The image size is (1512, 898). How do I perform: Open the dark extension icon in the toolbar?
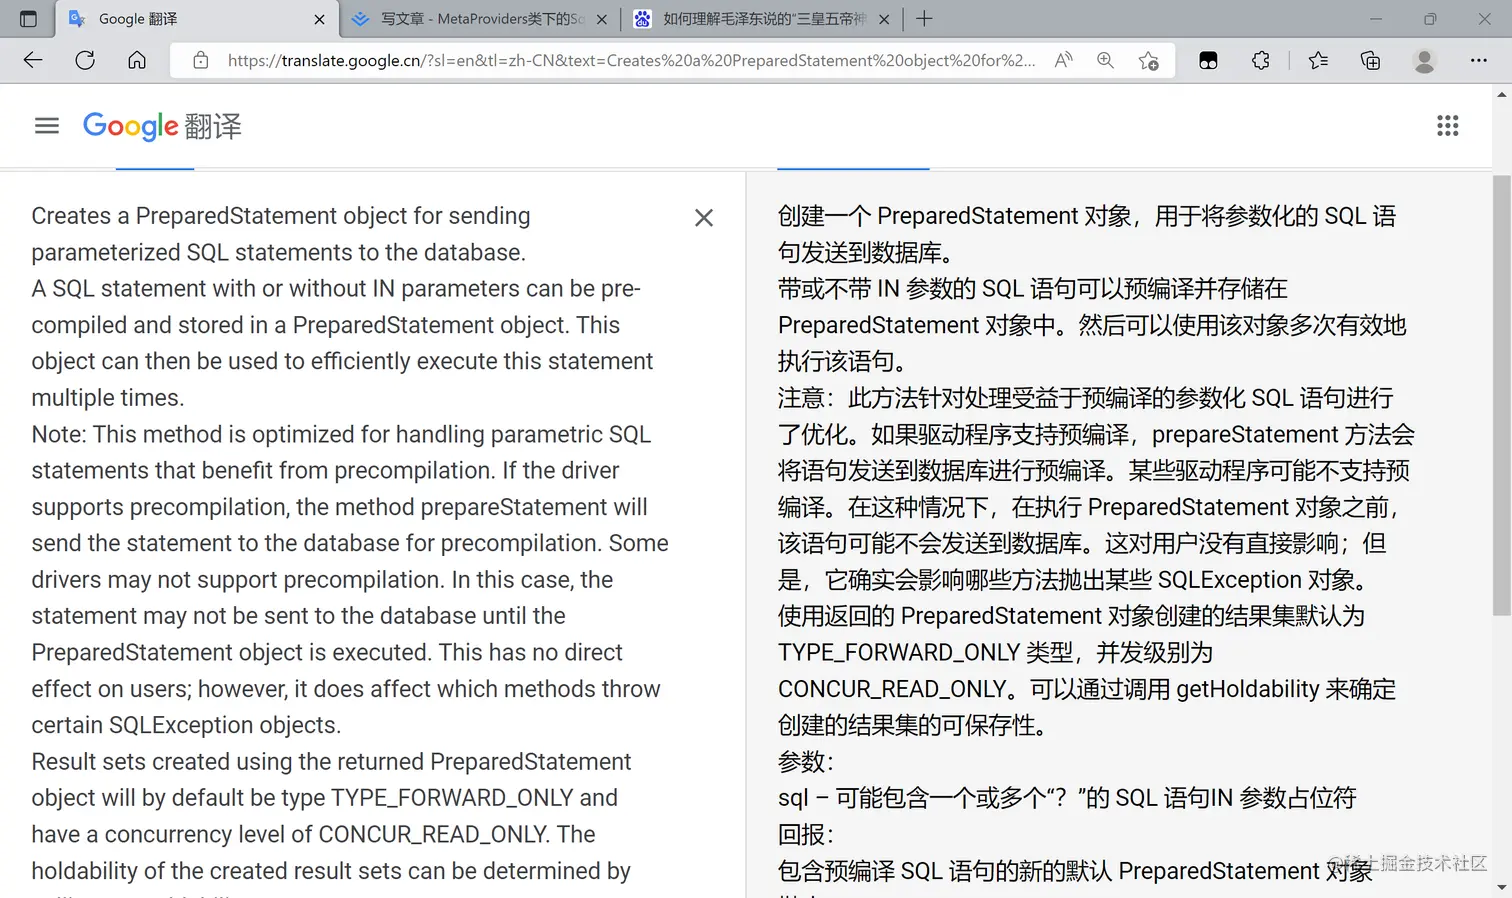[x=1208, y=61]
